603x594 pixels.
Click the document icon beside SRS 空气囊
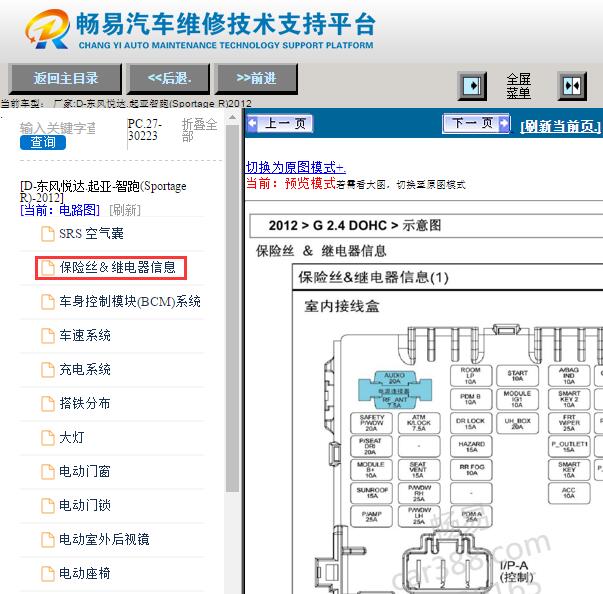[48, 234]
